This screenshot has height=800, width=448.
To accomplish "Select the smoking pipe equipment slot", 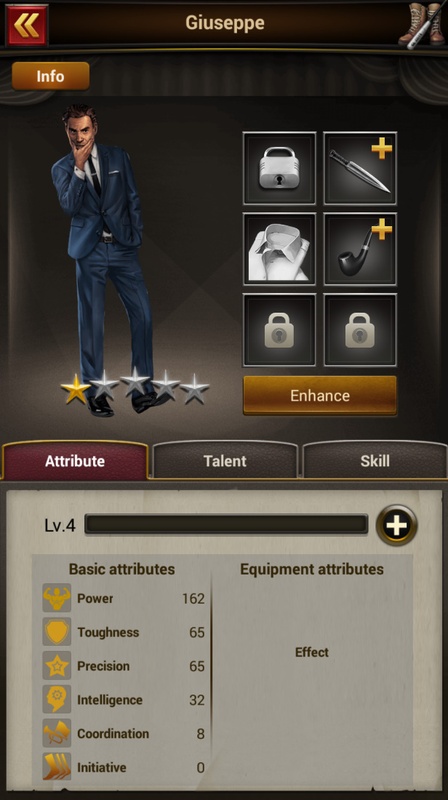I will point(360,249).
